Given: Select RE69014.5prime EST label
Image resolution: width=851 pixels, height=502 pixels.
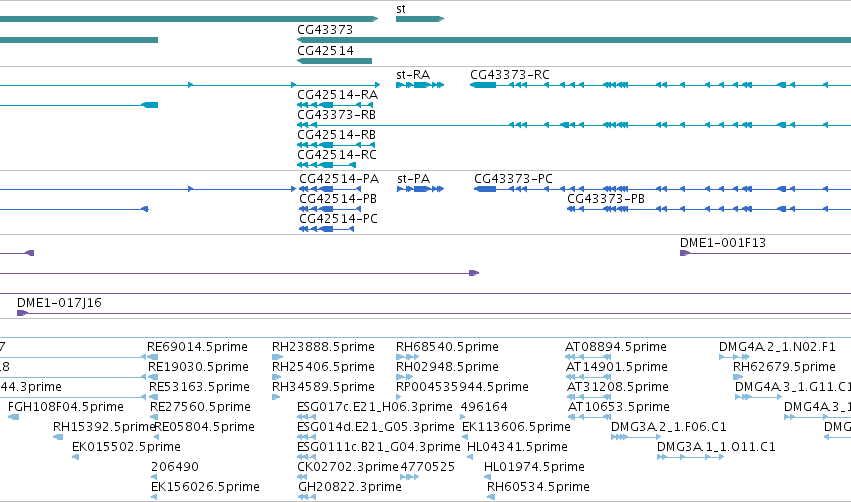Looking at the screenshot, I should point(198,347).
